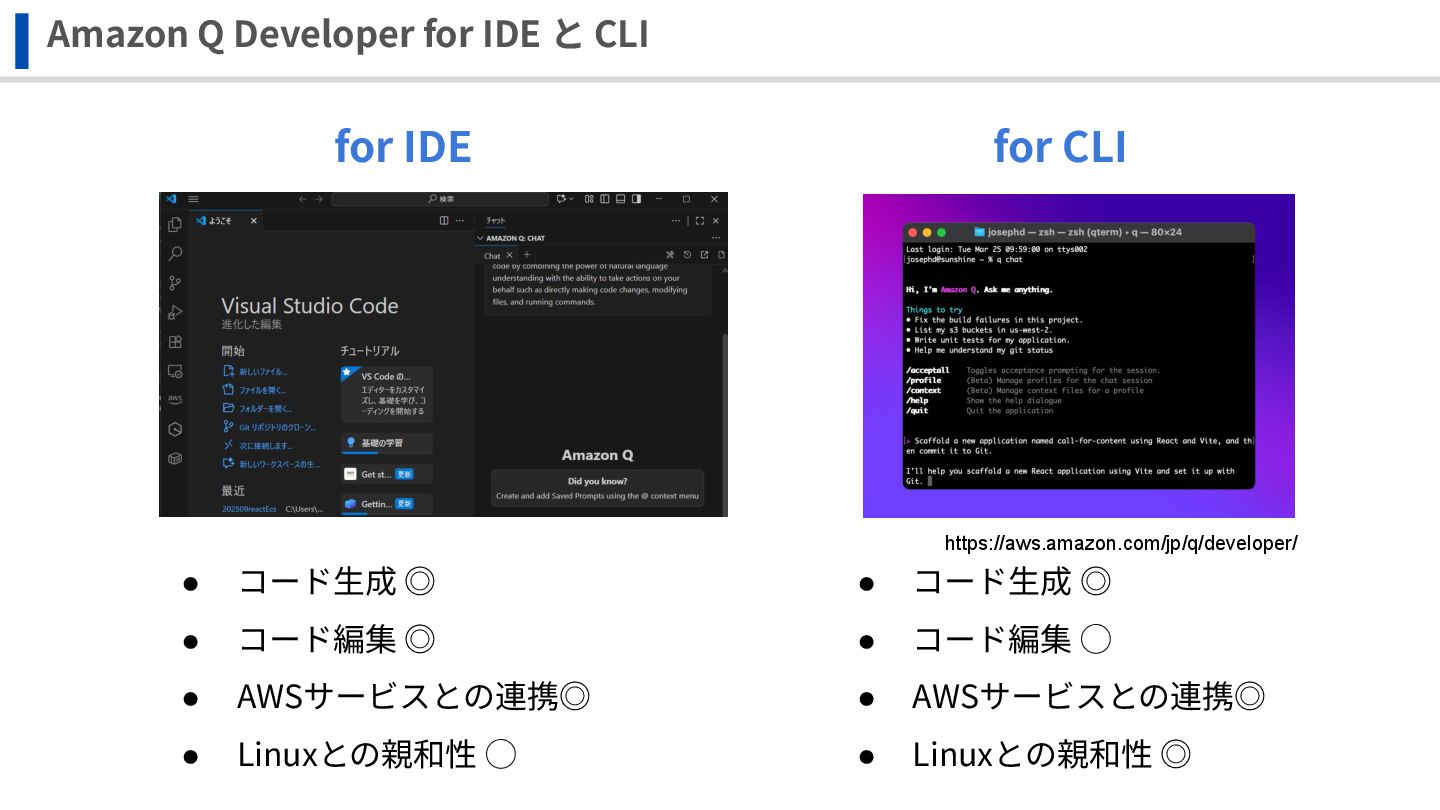Screen dimensions: 1440x810
Task: Click Git リポジトリのクローン... link
Action: coord(270,426)
